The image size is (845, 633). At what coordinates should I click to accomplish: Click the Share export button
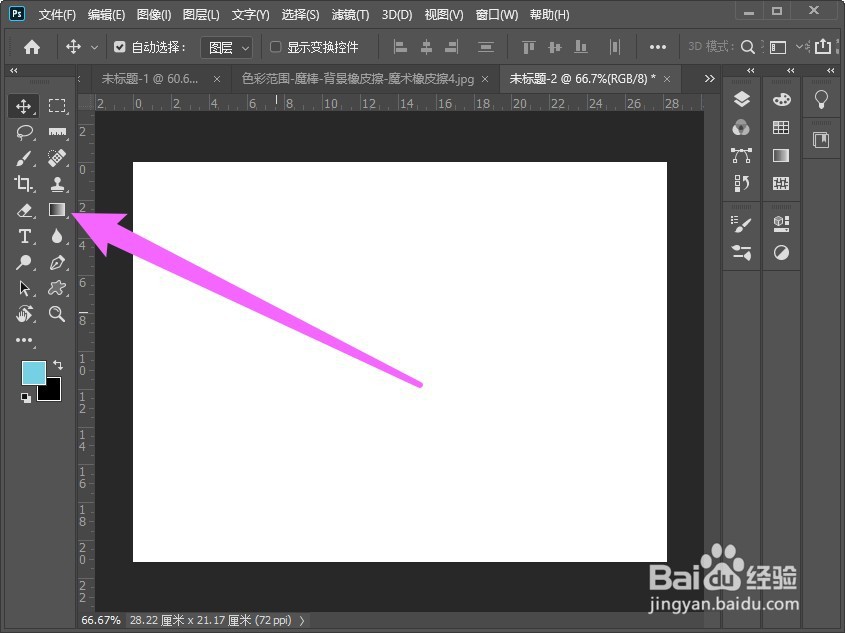(823, 47)
